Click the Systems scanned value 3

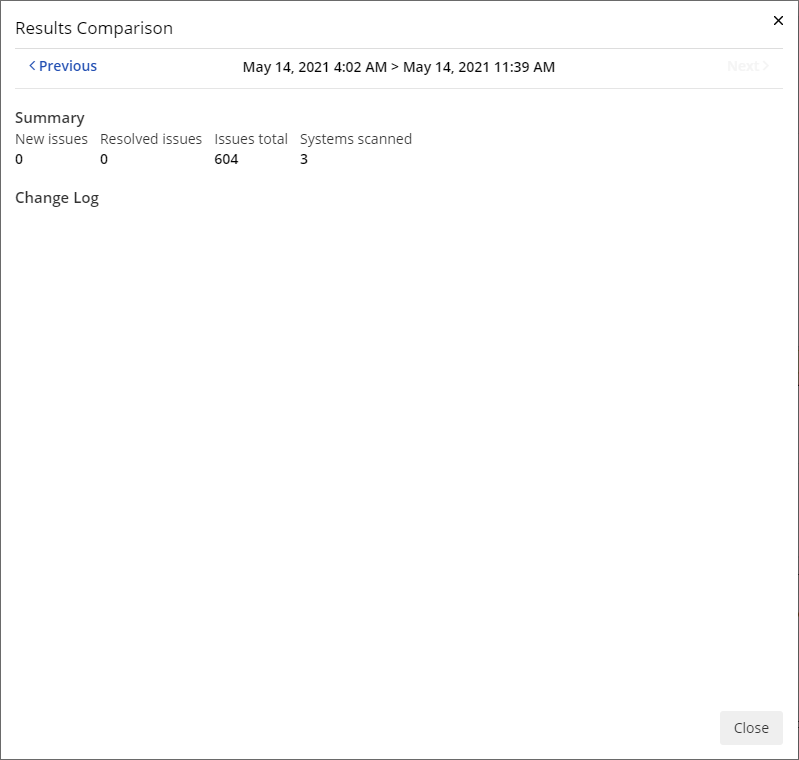pyautogui.click(x=304, y=159)
